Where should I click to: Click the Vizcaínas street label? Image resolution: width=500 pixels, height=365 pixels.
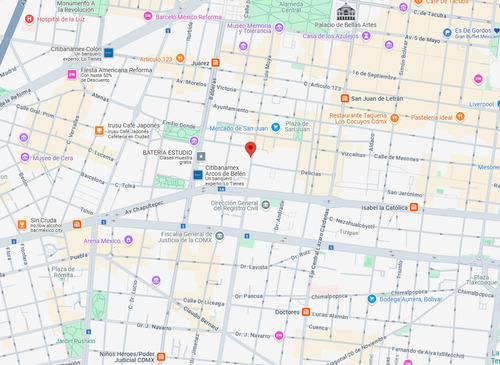(x=353, y=154)
